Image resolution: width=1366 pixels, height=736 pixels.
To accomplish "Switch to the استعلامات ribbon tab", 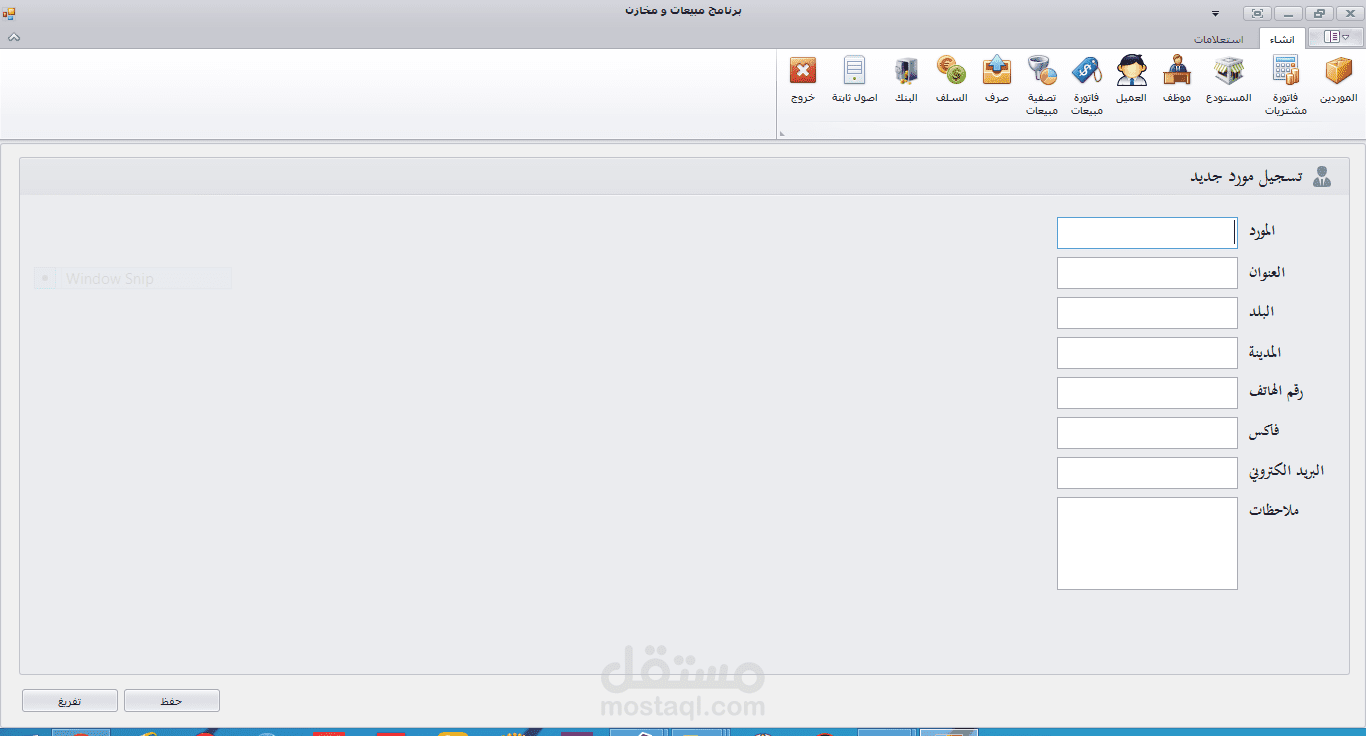I will pyautogui.click(x=1218, y=39).
